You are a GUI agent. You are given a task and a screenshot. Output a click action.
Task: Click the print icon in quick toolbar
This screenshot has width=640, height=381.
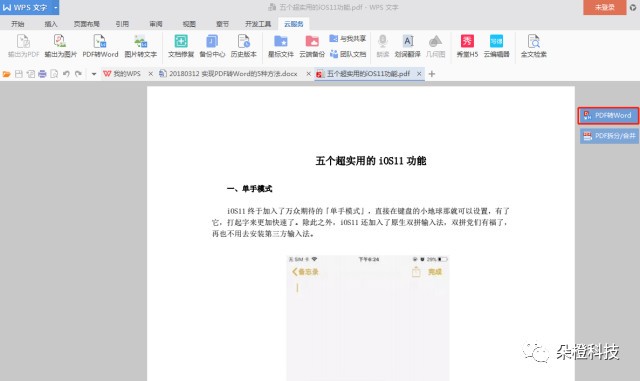pos(42,74)
